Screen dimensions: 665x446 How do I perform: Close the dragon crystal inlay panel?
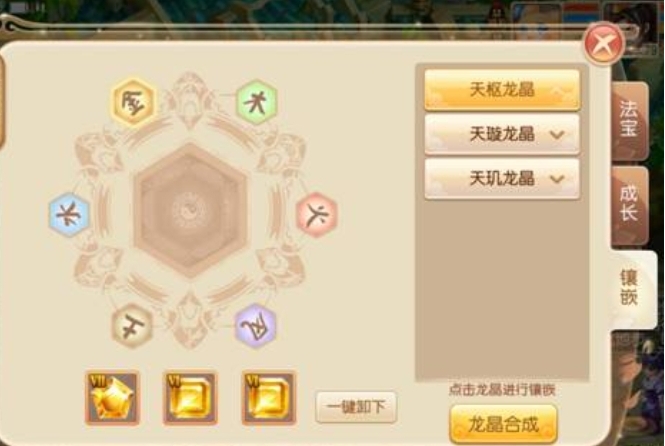pos(604,44)
